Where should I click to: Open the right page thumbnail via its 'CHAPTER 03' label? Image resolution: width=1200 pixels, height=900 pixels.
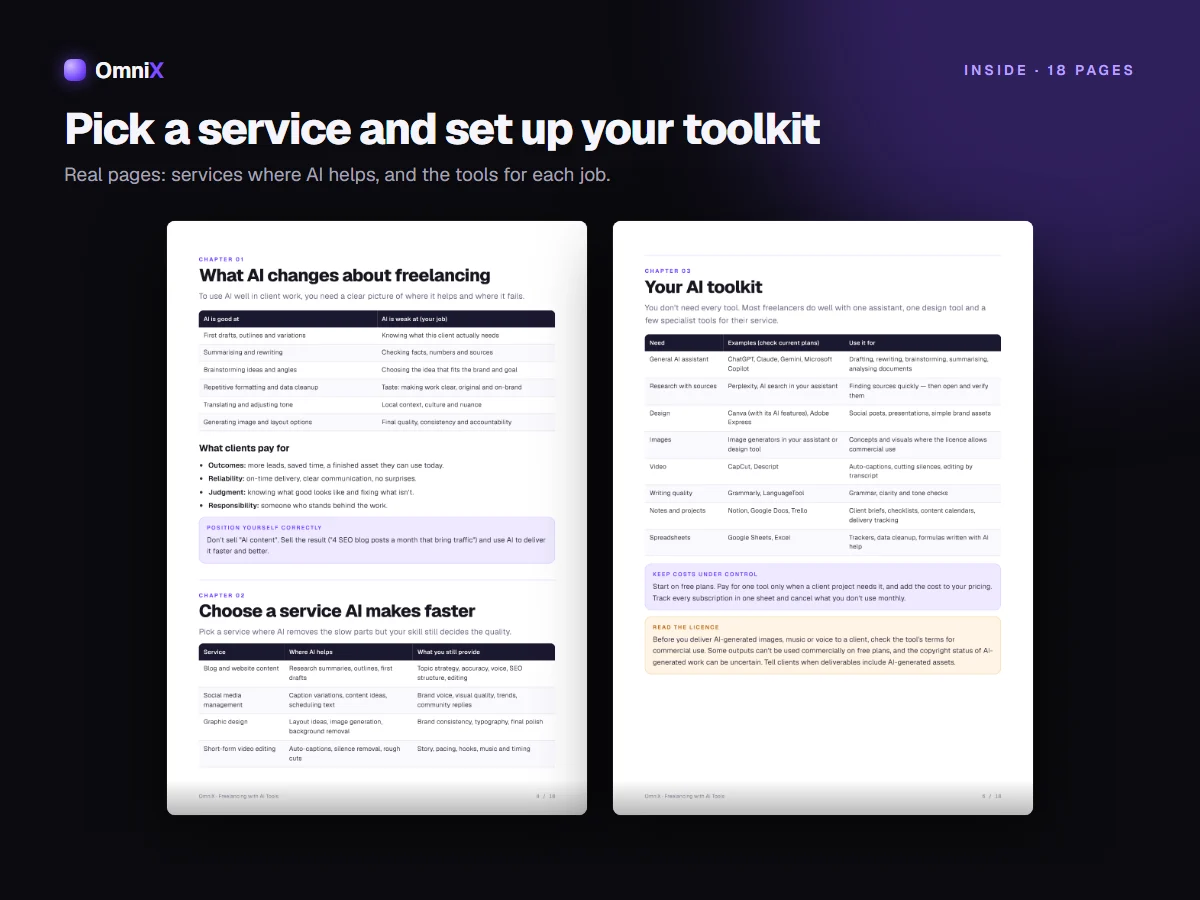tap(668, 271)
